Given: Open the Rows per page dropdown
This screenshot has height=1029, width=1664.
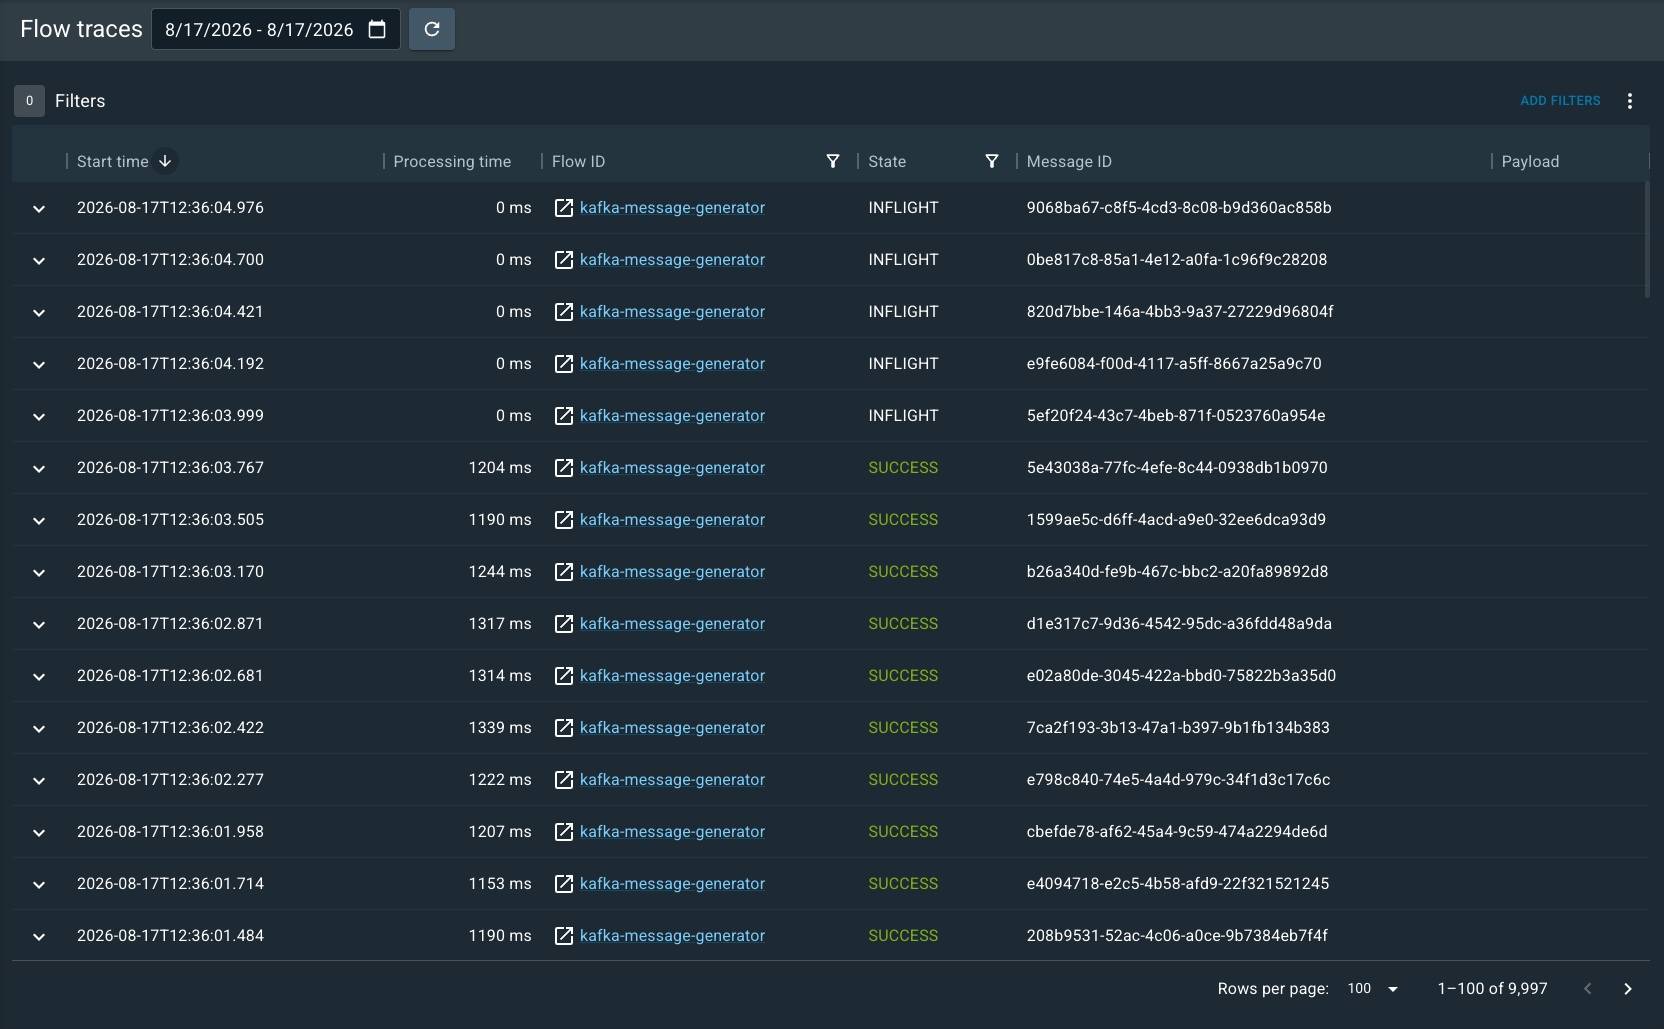Looking at the screenshot, I should (1373, 989).
